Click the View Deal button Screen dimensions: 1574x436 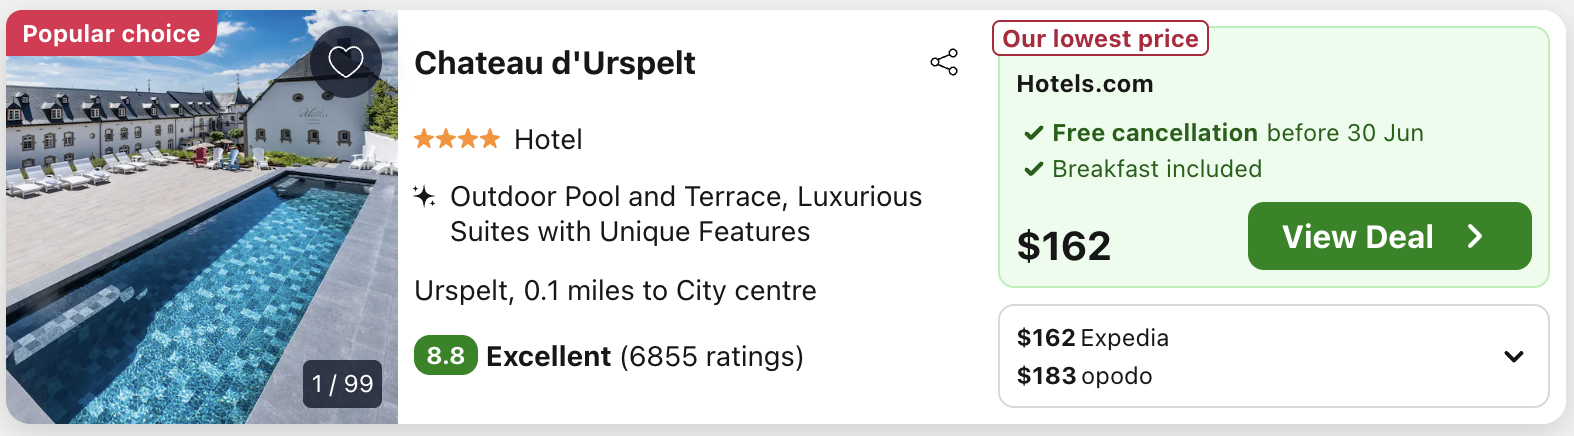tap(1389, 236)
